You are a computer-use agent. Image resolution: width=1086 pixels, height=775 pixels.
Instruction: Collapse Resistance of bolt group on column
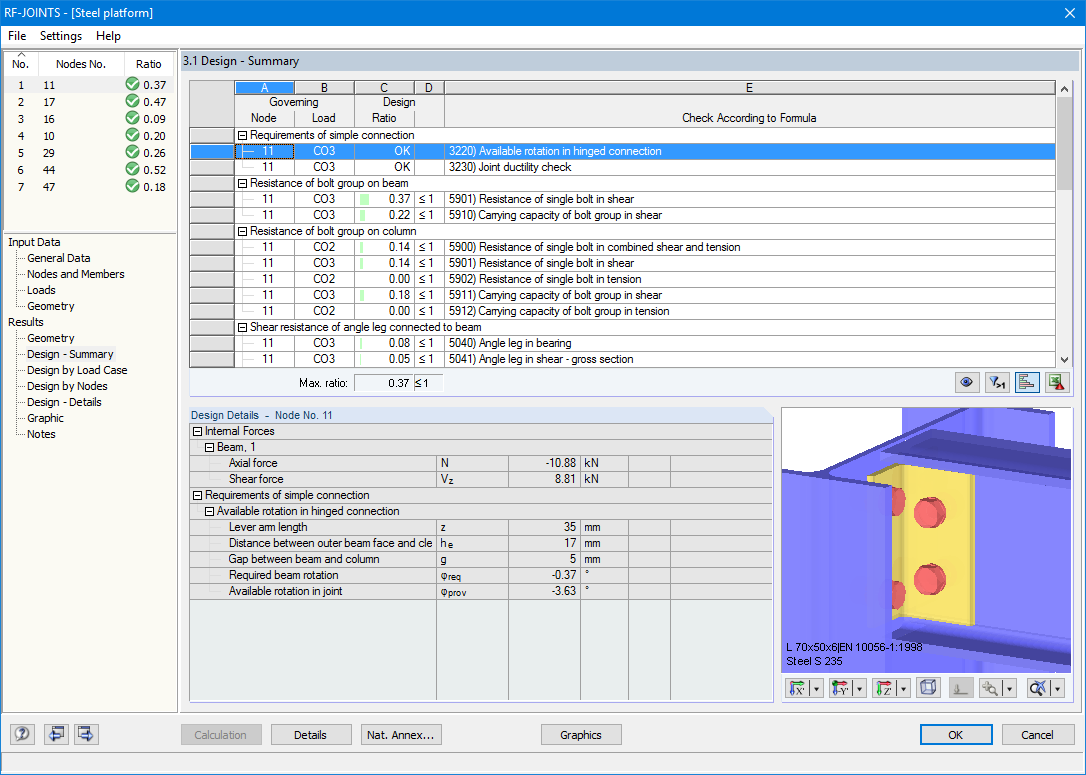241,231
